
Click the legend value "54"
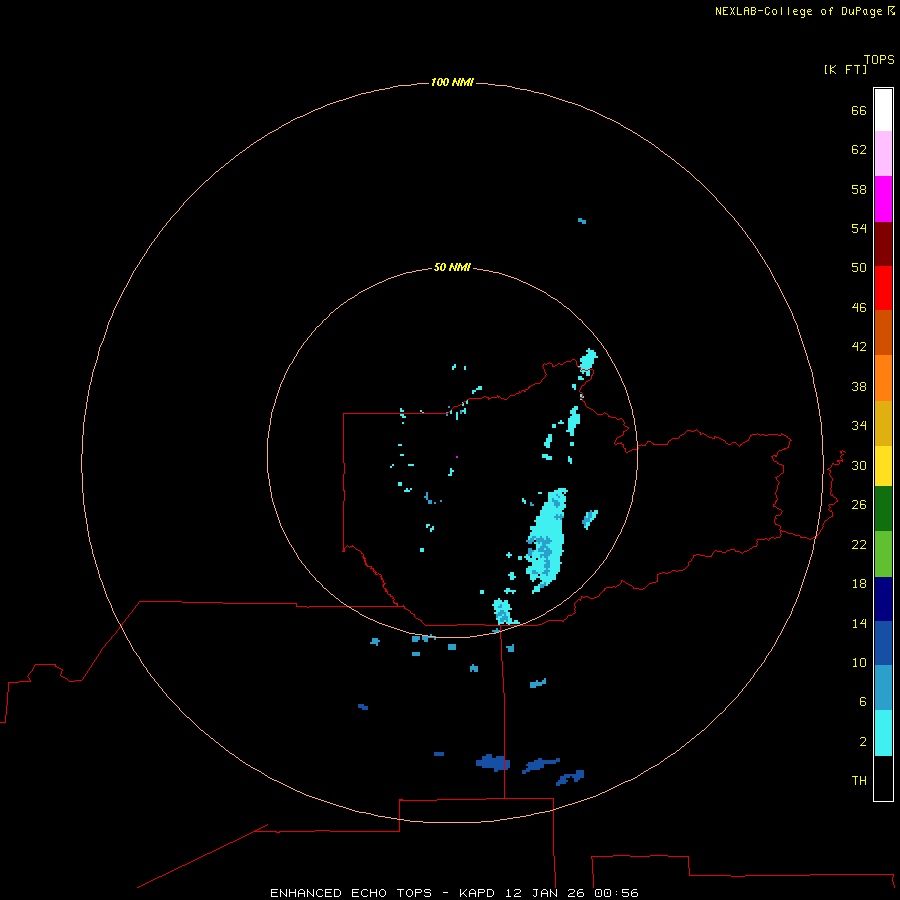[859, 228]
